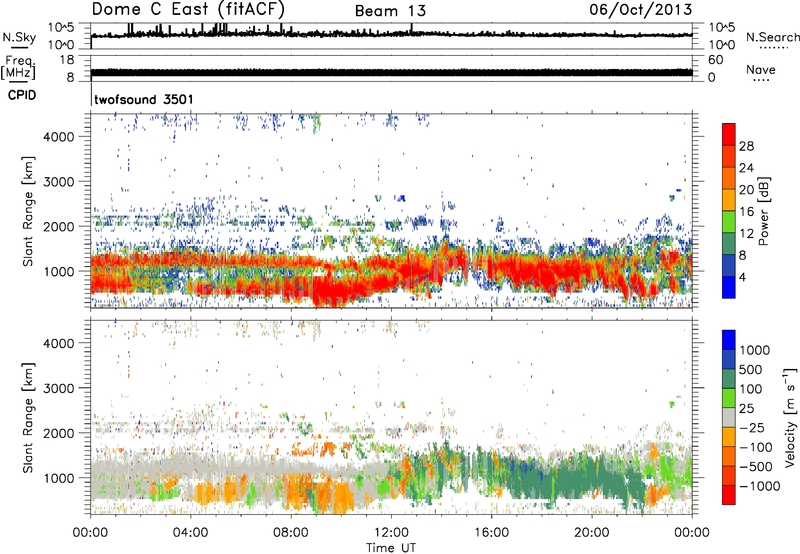This screenshot has height=554, width=800.
Task: Click the red bottom segment of the Velocity colorbar
Action: tap(729, 495)
